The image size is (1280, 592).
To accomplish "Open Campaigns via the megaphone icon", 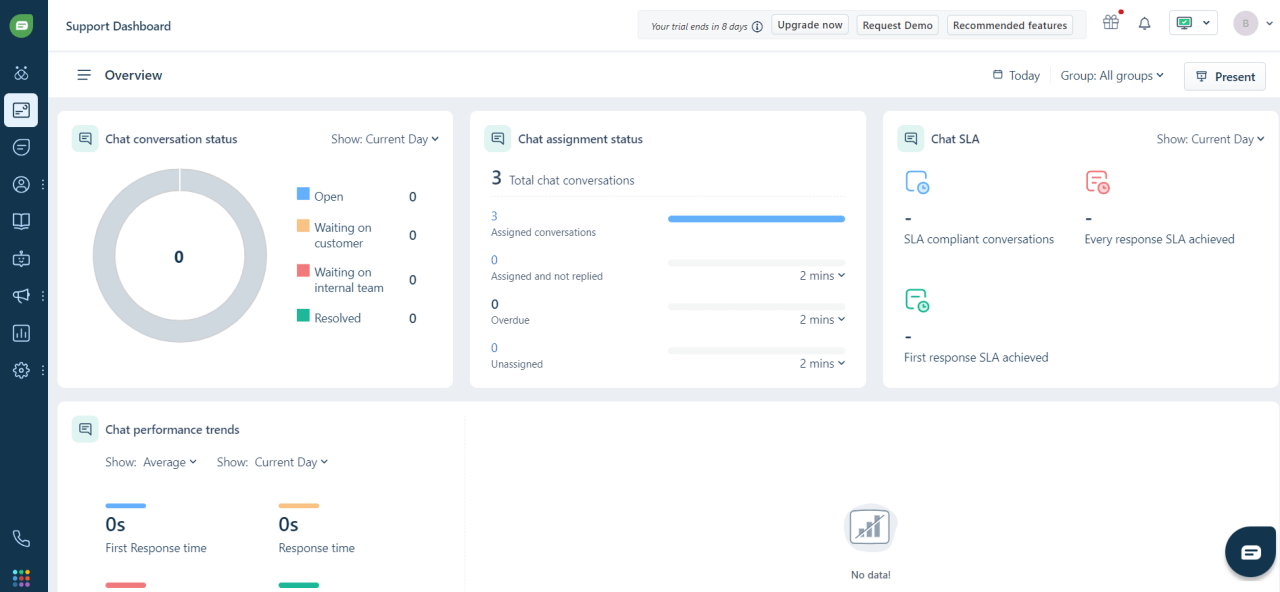I will [x=22, y=295].
